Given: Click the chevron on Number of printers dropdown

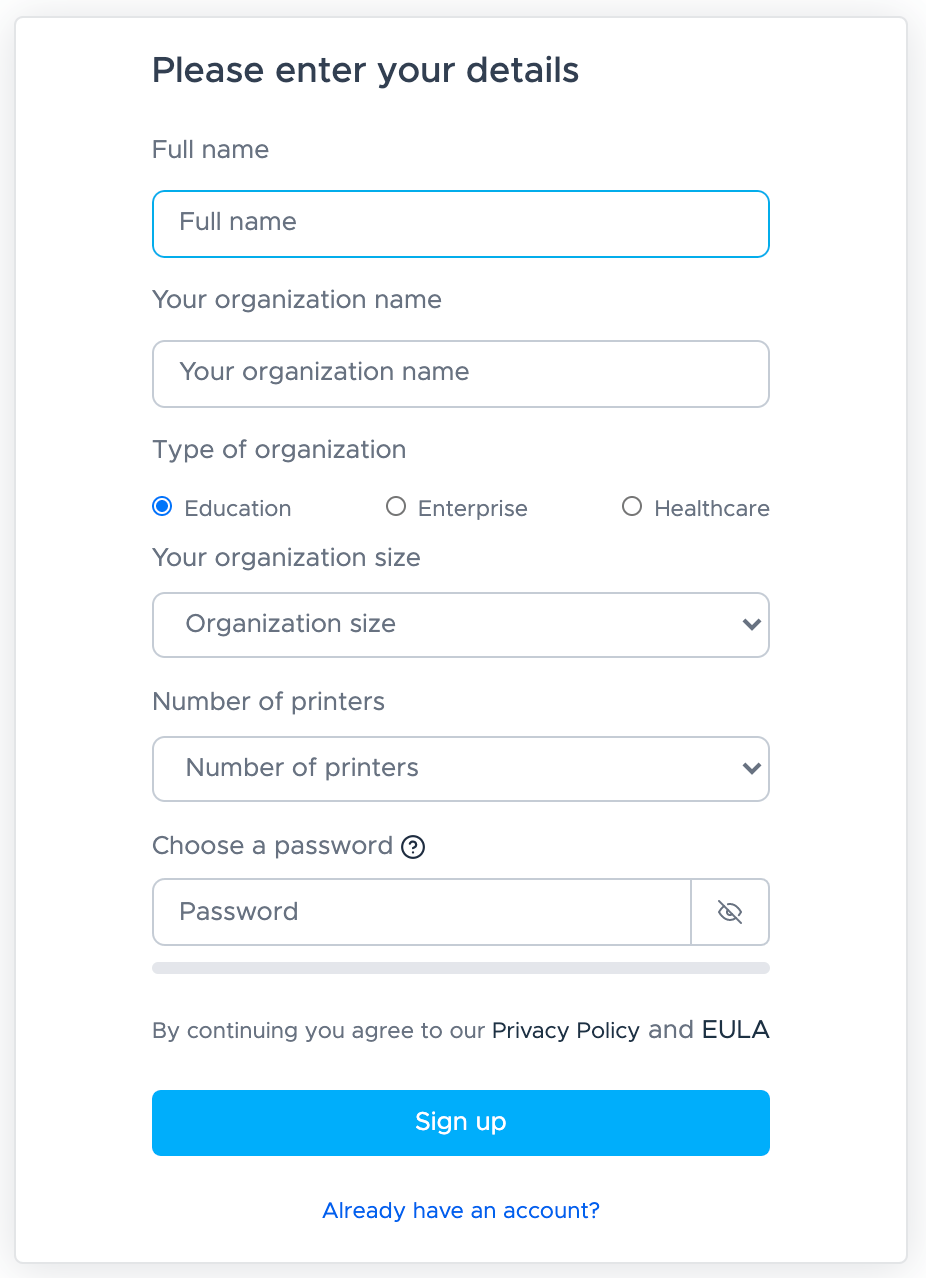Looking at the screenshot, I should click(751, 768).
